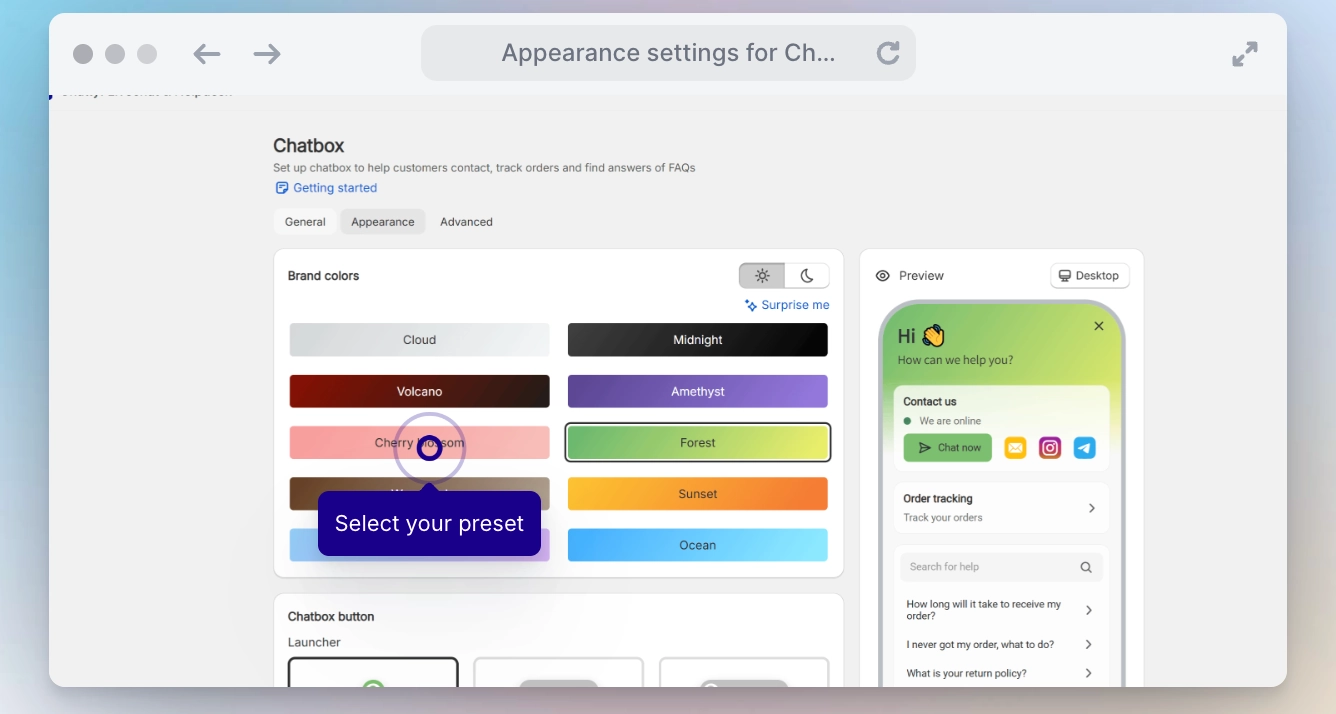Expand Order tracking chevron in preview
Image resolution: width=1336 pixels, height=714 pixels.
(1092, 508)
